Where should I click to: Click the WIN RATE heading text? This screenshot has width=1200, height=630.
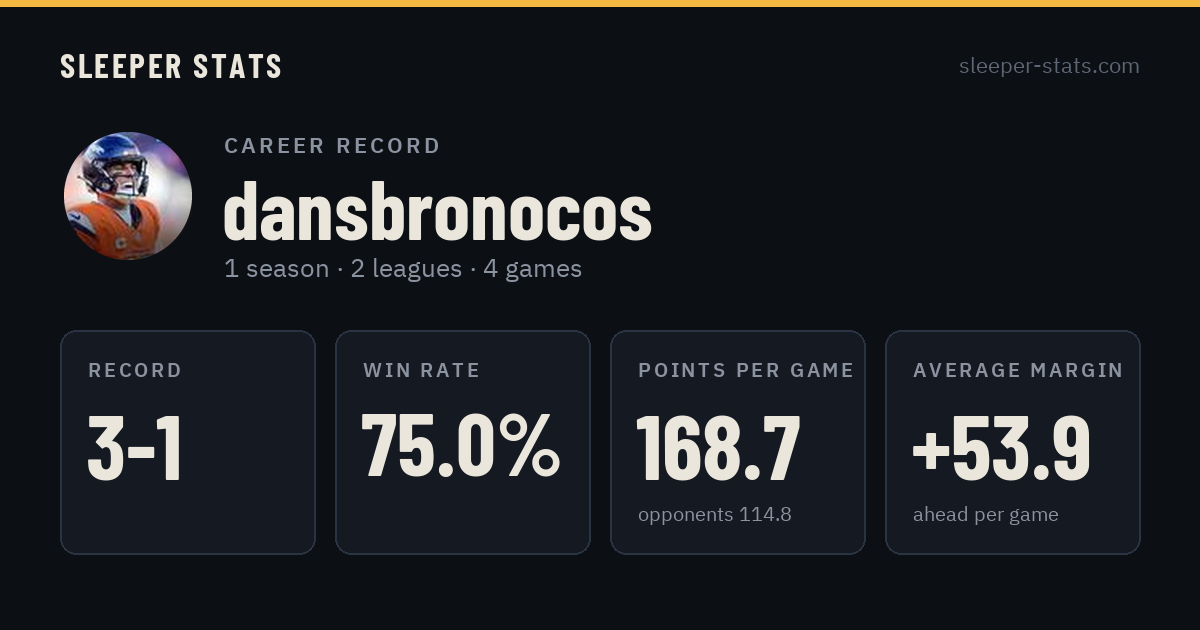click(x=421, y=370)
